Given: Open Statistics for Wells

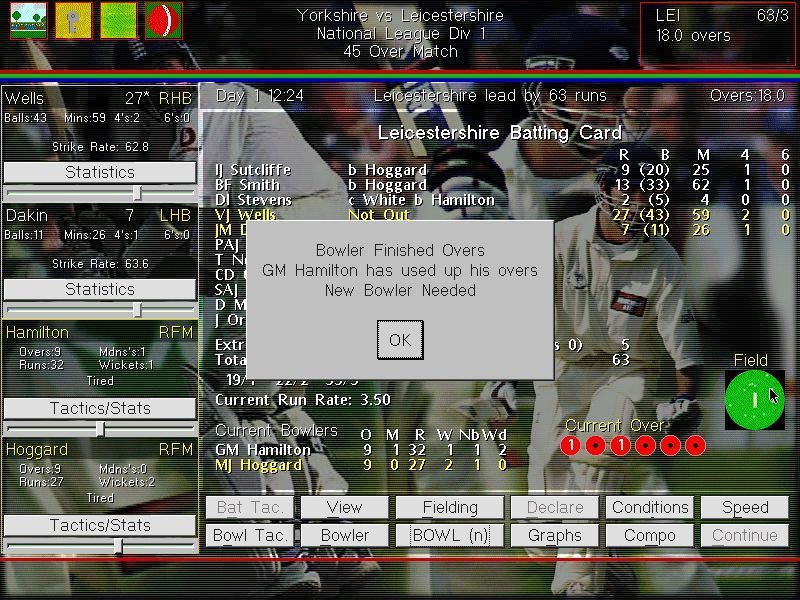Looking at the screenshot, I should pos(99,172).
